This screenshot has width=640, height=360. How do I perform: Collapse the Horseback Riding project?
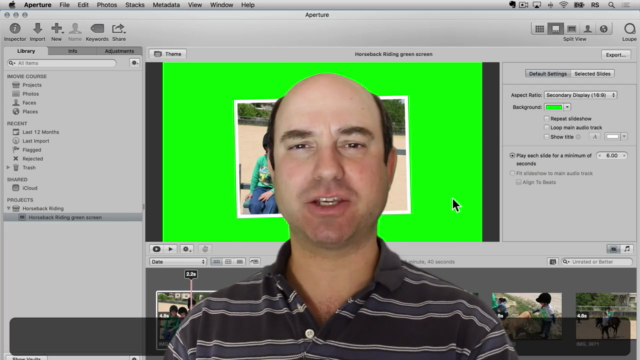tap(9, 208)
